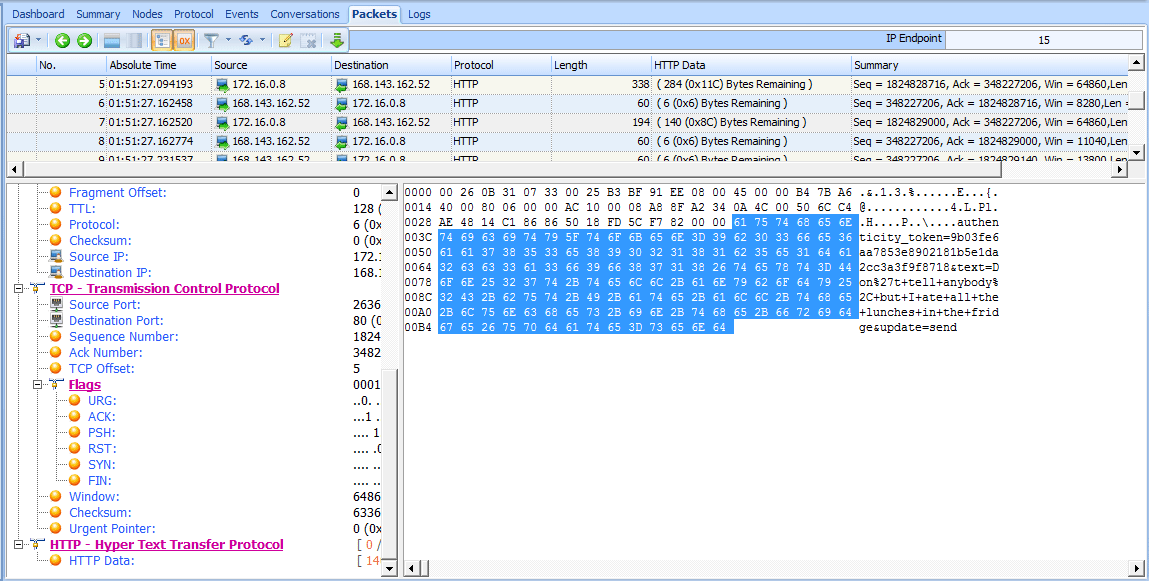This screenshot has height=581, width=1149.
Task: Select the Destination IP tree item
Action: pyautogui.click(x=110, y=273)
